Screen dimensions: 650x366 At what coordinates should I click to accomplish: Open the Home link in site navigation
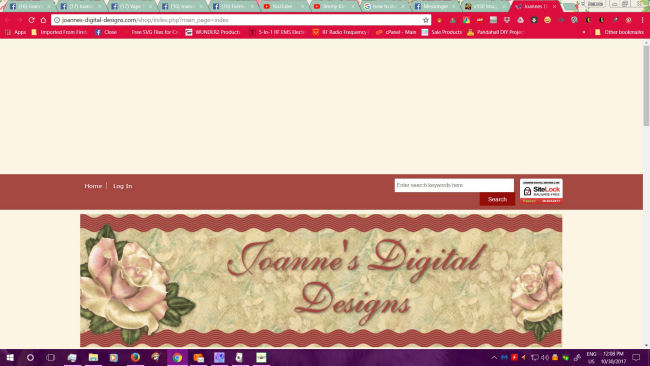tap(93, 186)
